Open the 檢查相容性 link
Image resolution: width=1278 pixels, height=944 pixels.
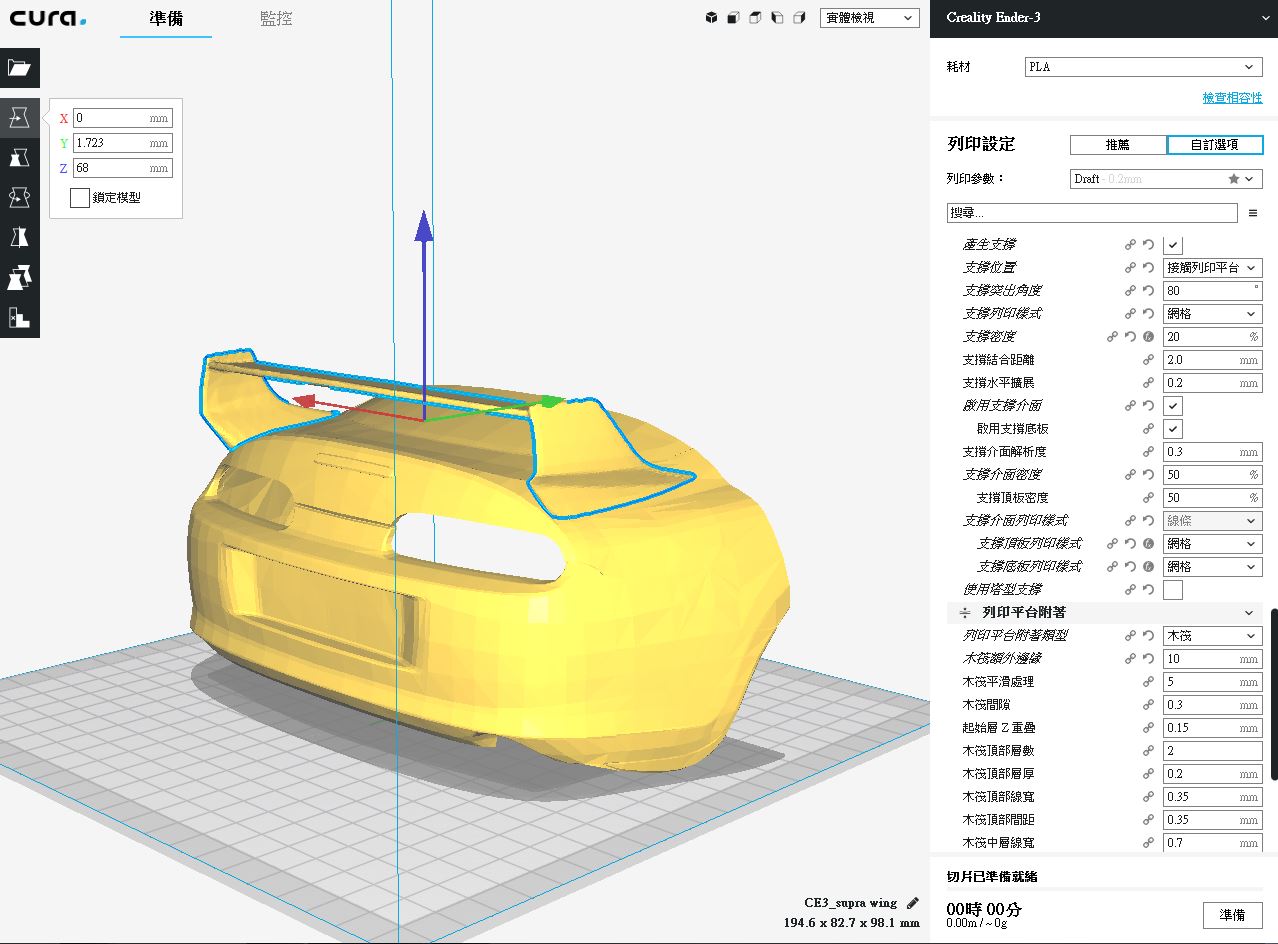tap(1232, 98)
